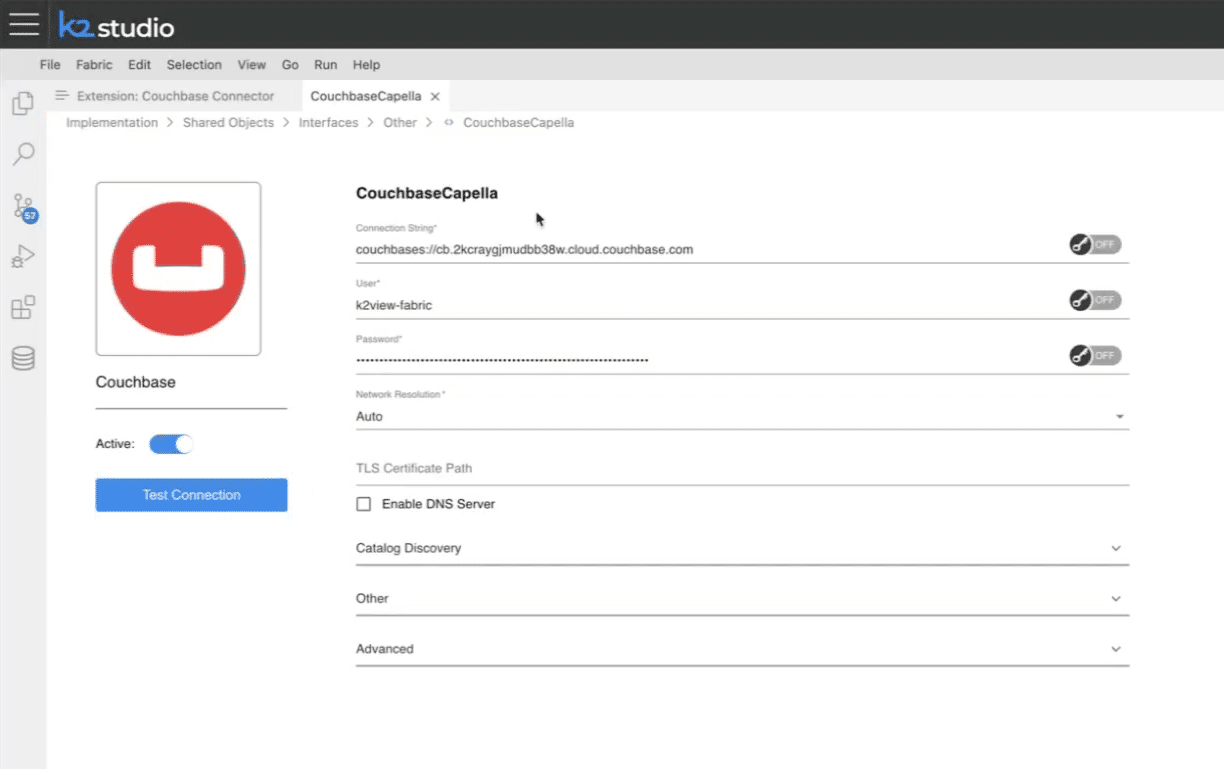Image resolution: width=1224 pixels, height=769 pixels.
Task: Switch the Password key toggle to ON
Action: [1094, 355]
